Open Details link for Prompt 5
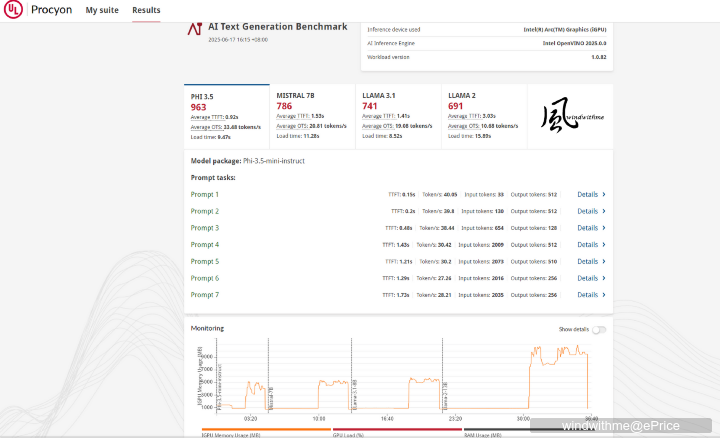Screen dimensions: 720x438 (590, 261)
